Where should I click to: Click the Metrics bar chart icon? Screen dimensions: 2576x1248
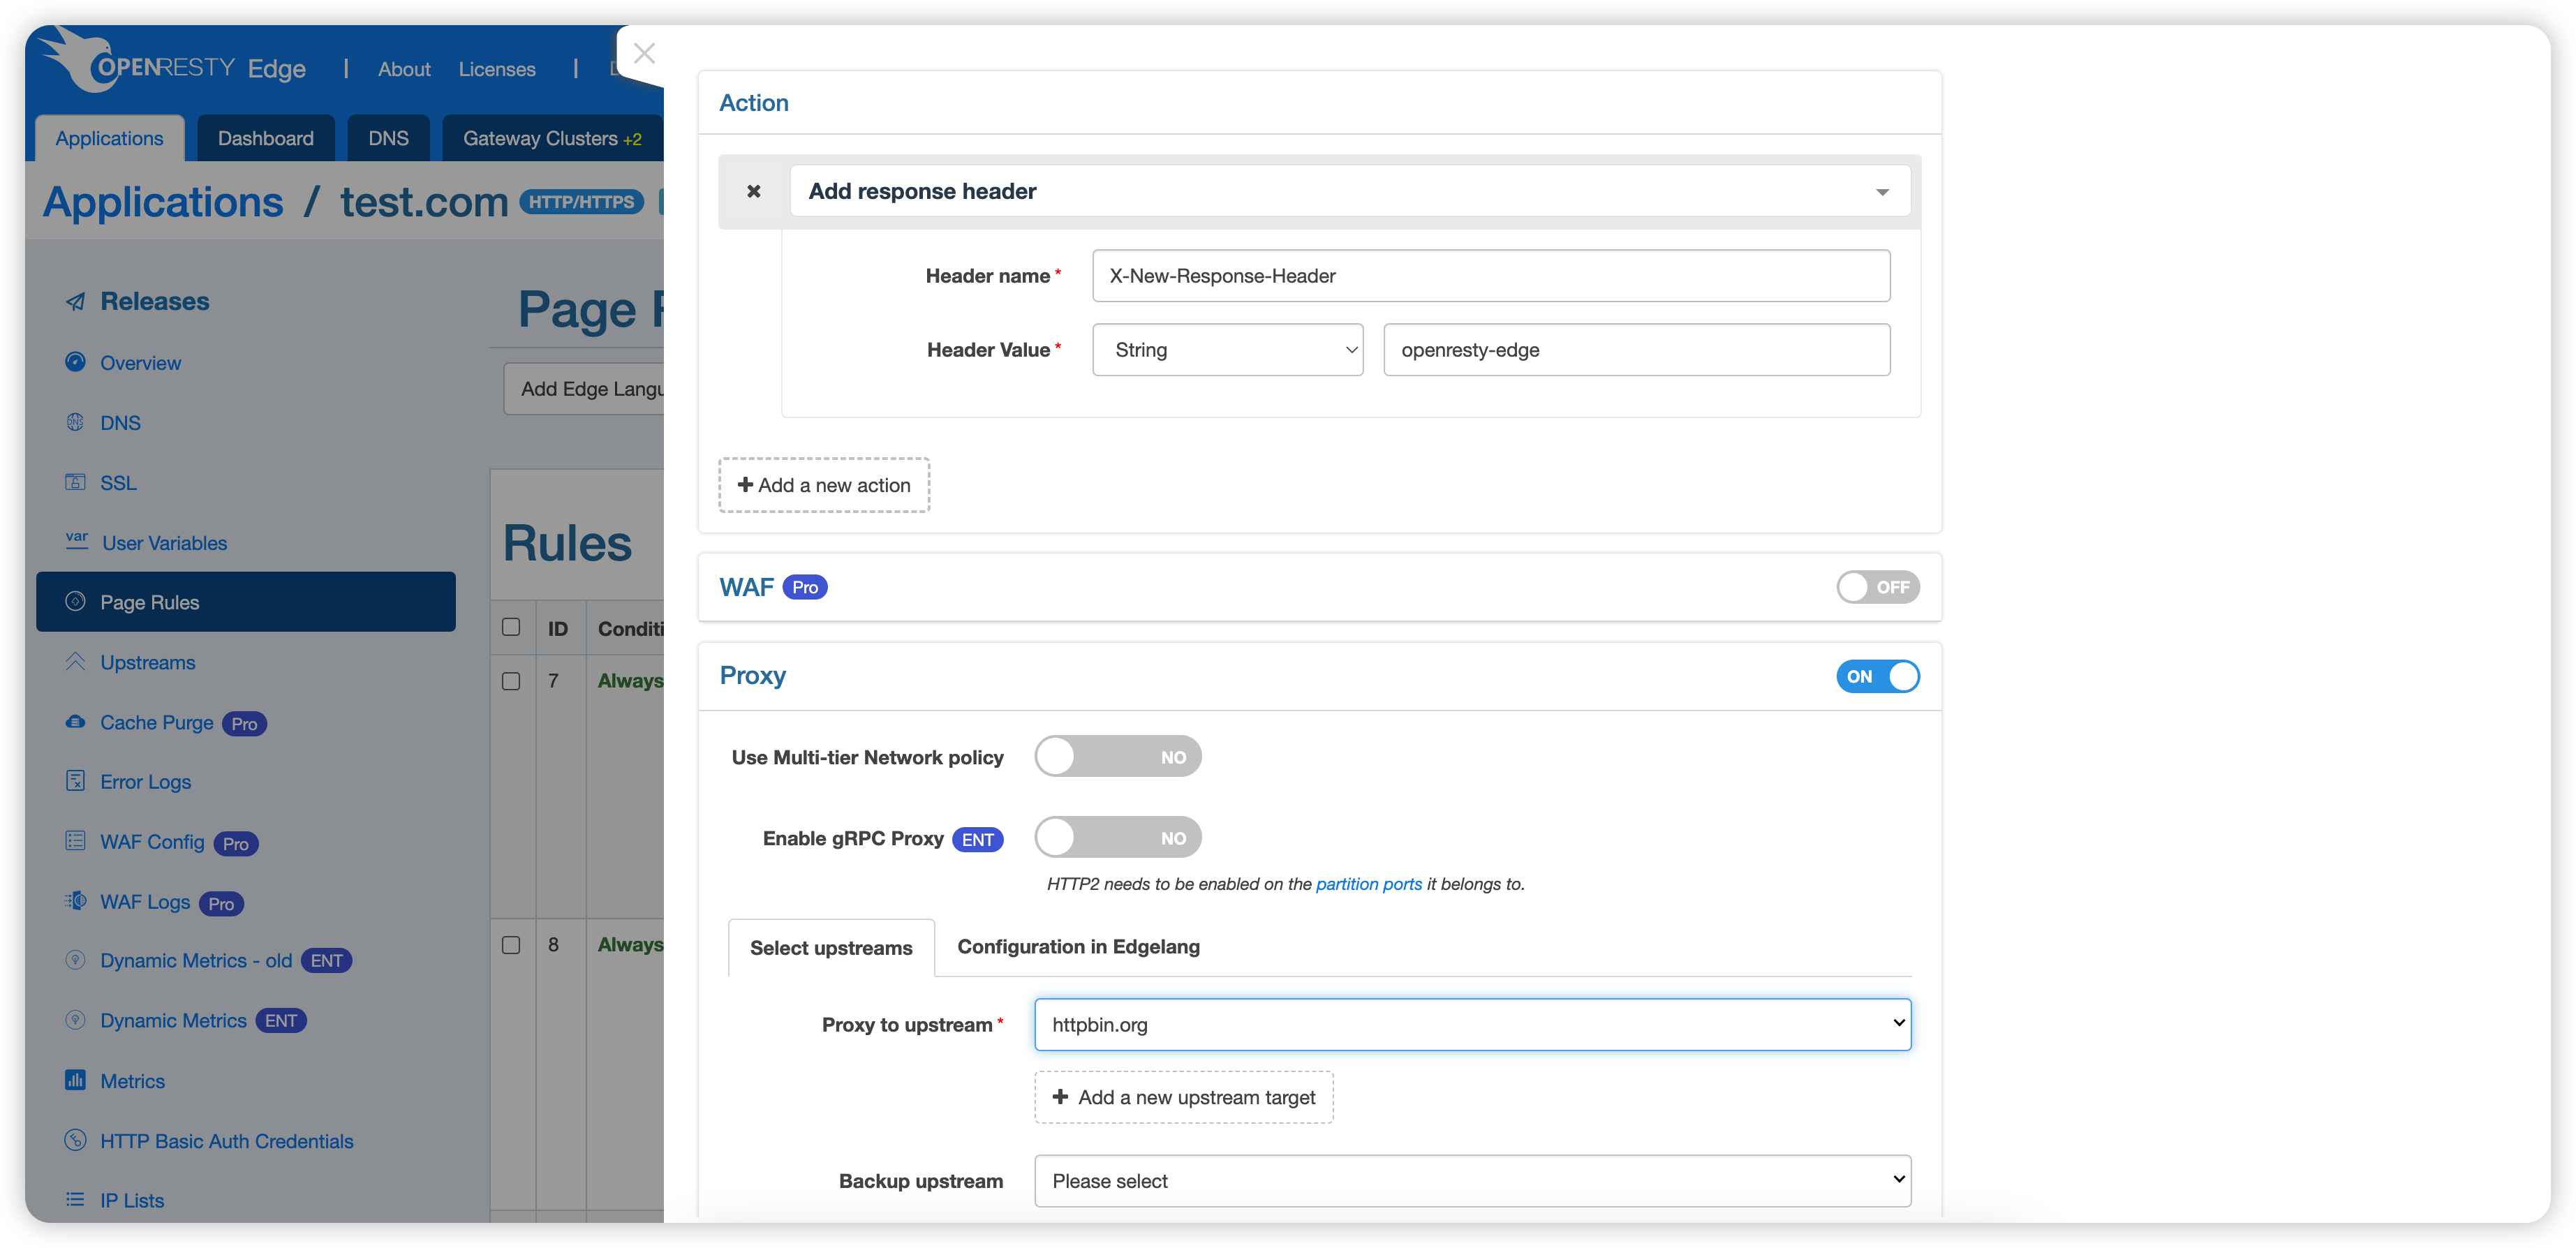click(x=75, y=1080)
